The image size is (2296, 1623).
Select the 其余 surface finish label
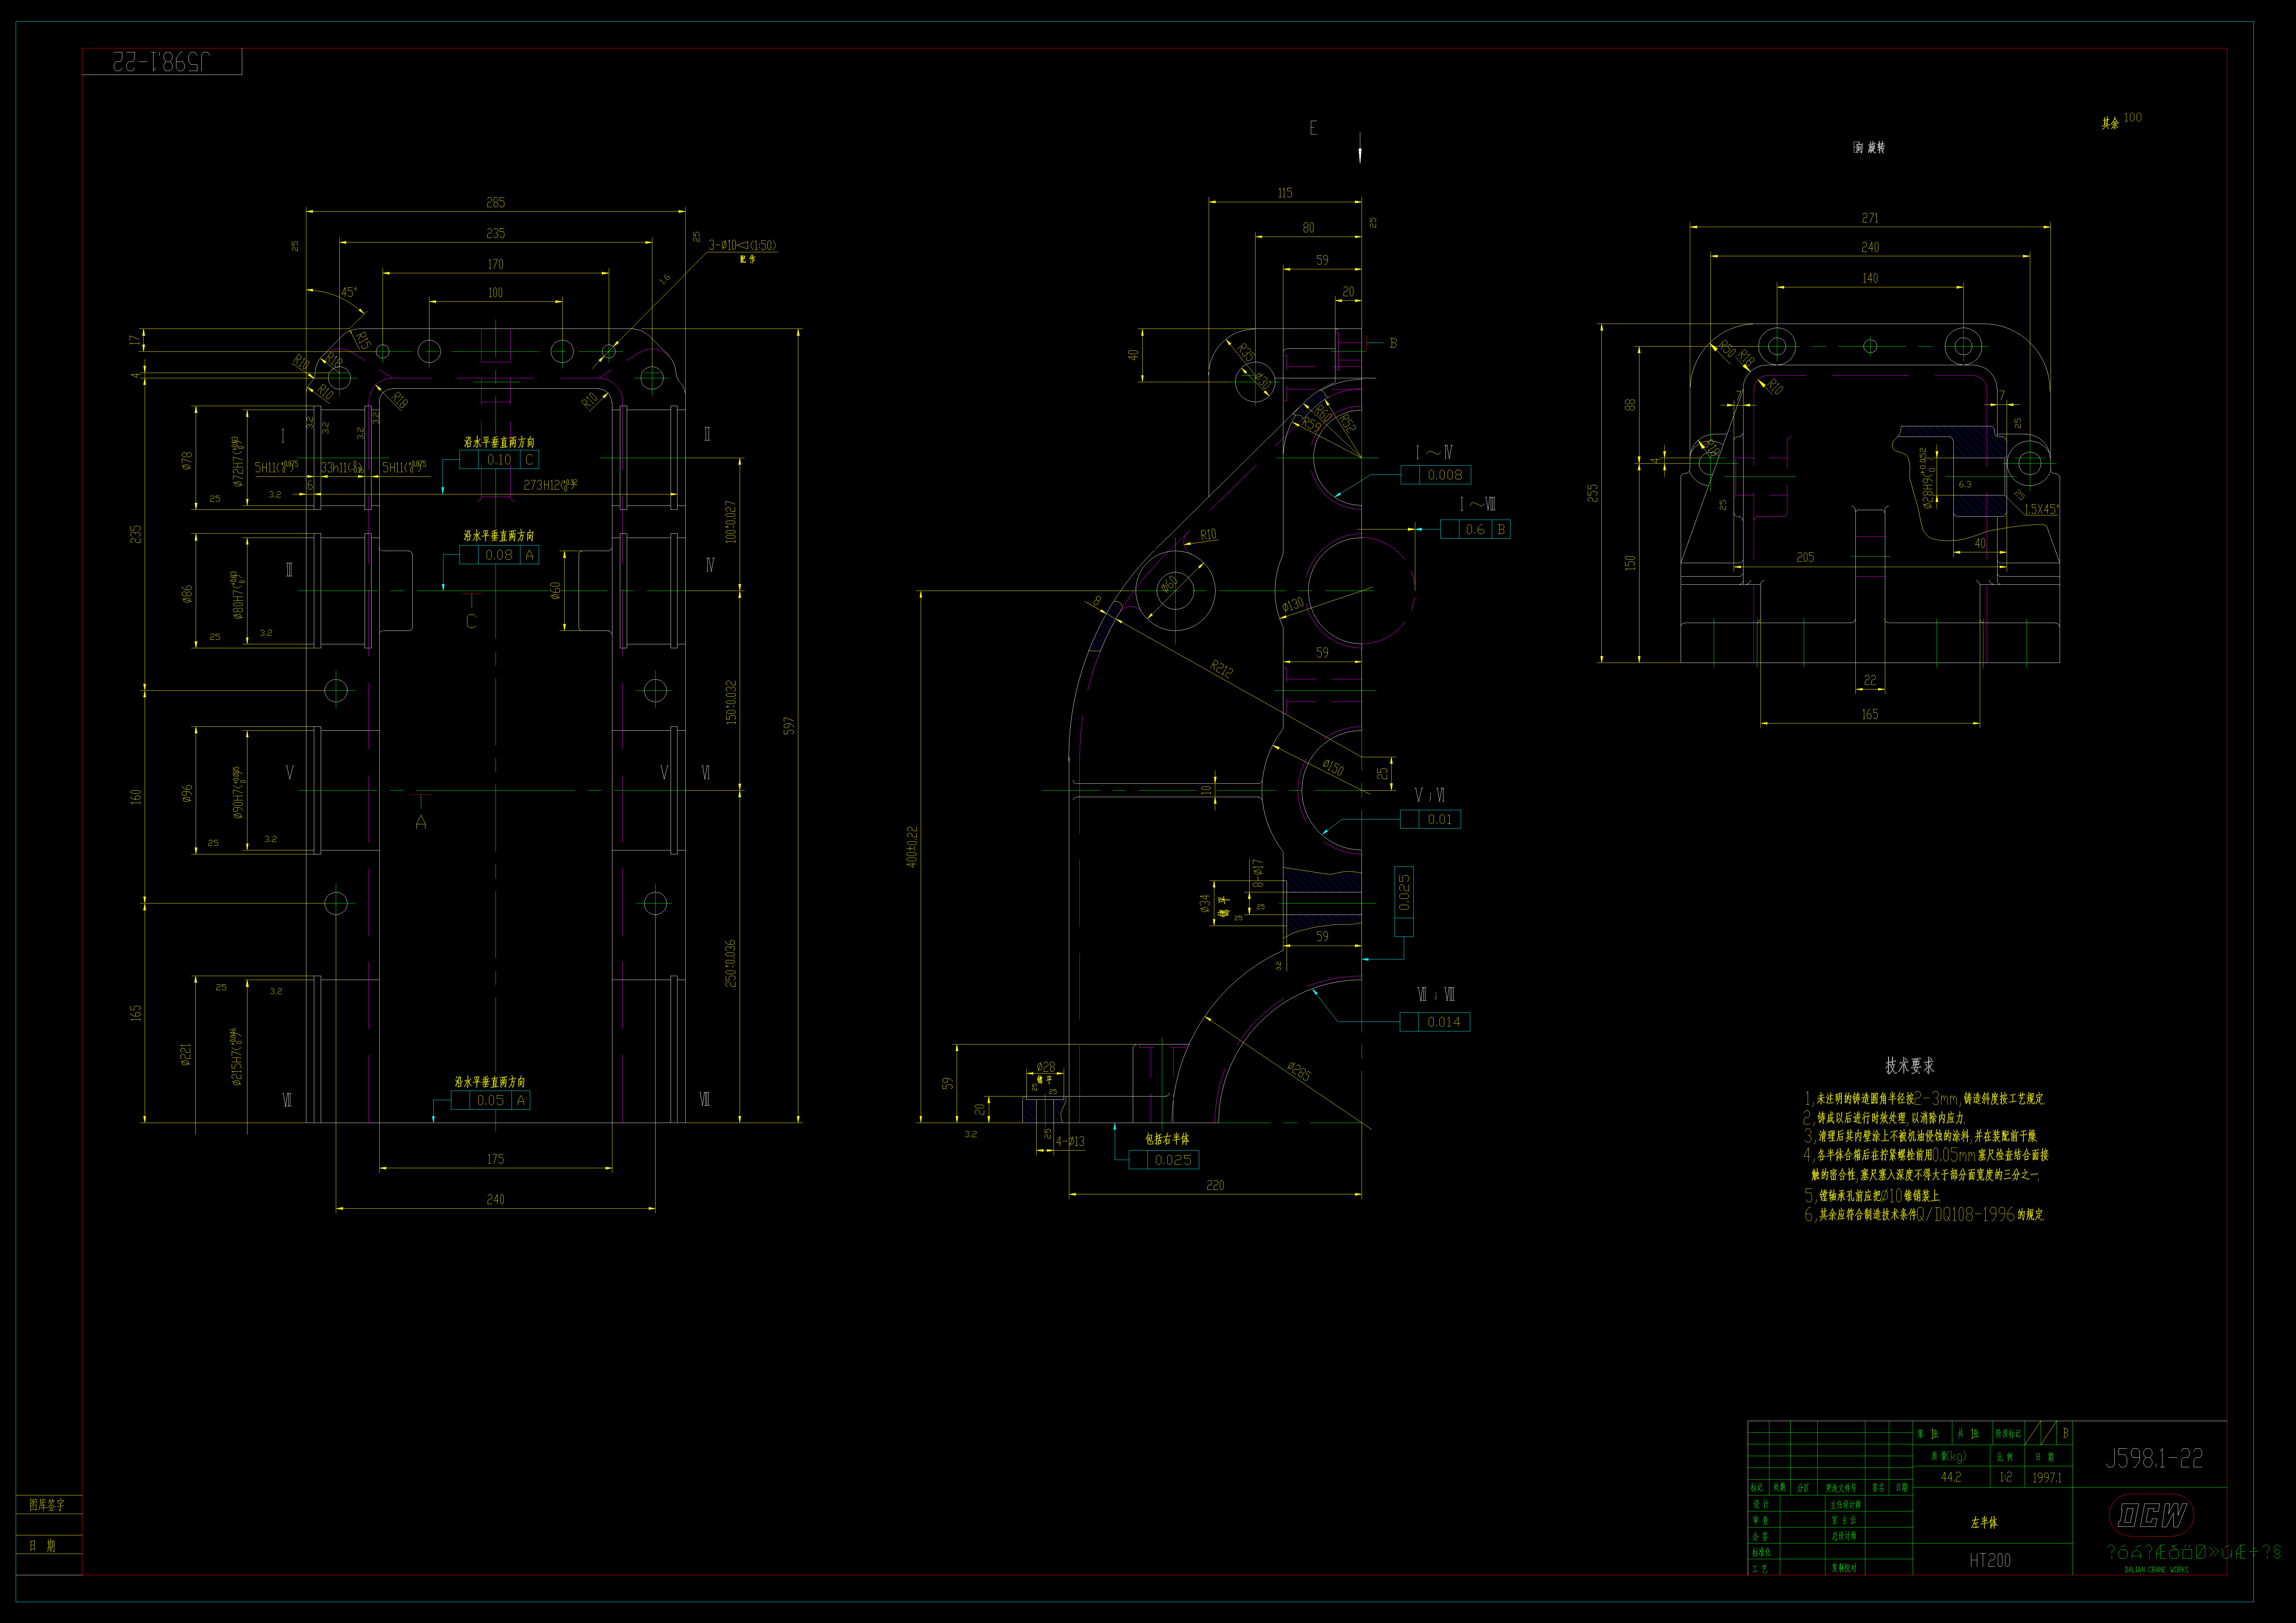[2110, 124]
